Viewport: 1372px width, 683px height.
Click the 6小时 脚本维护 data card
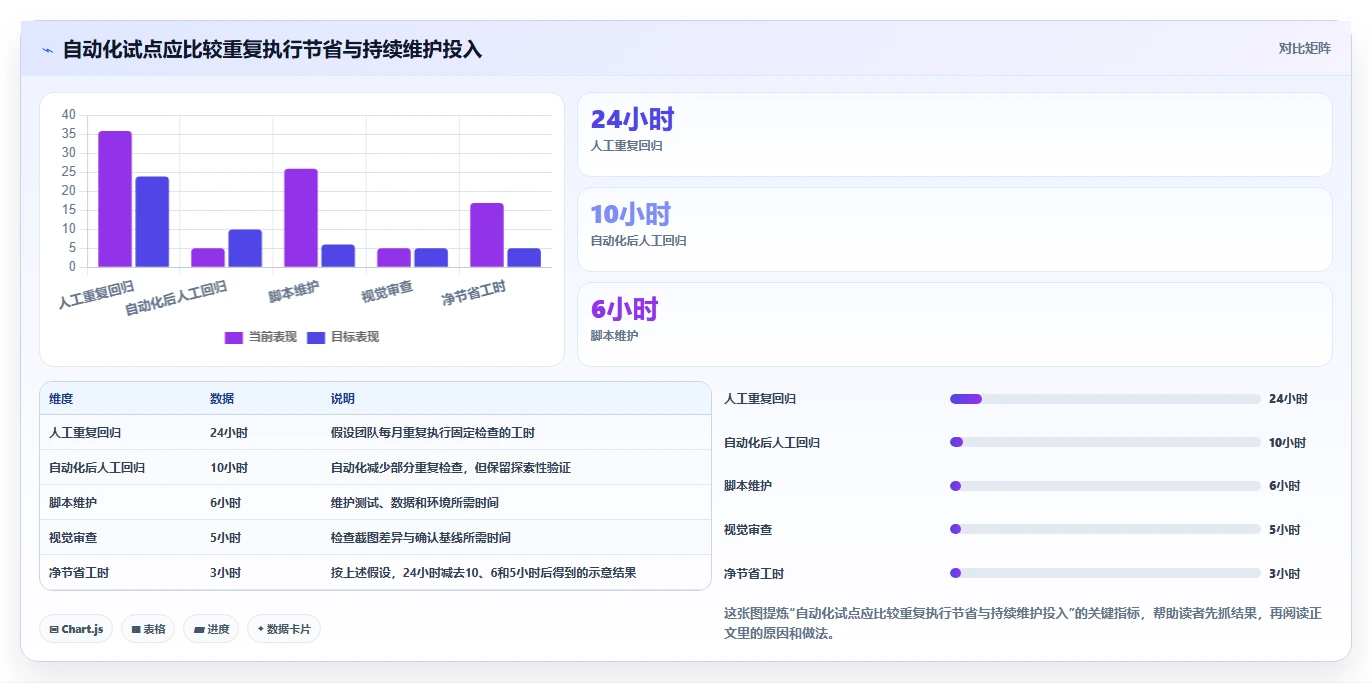click(x=955, y=325)
